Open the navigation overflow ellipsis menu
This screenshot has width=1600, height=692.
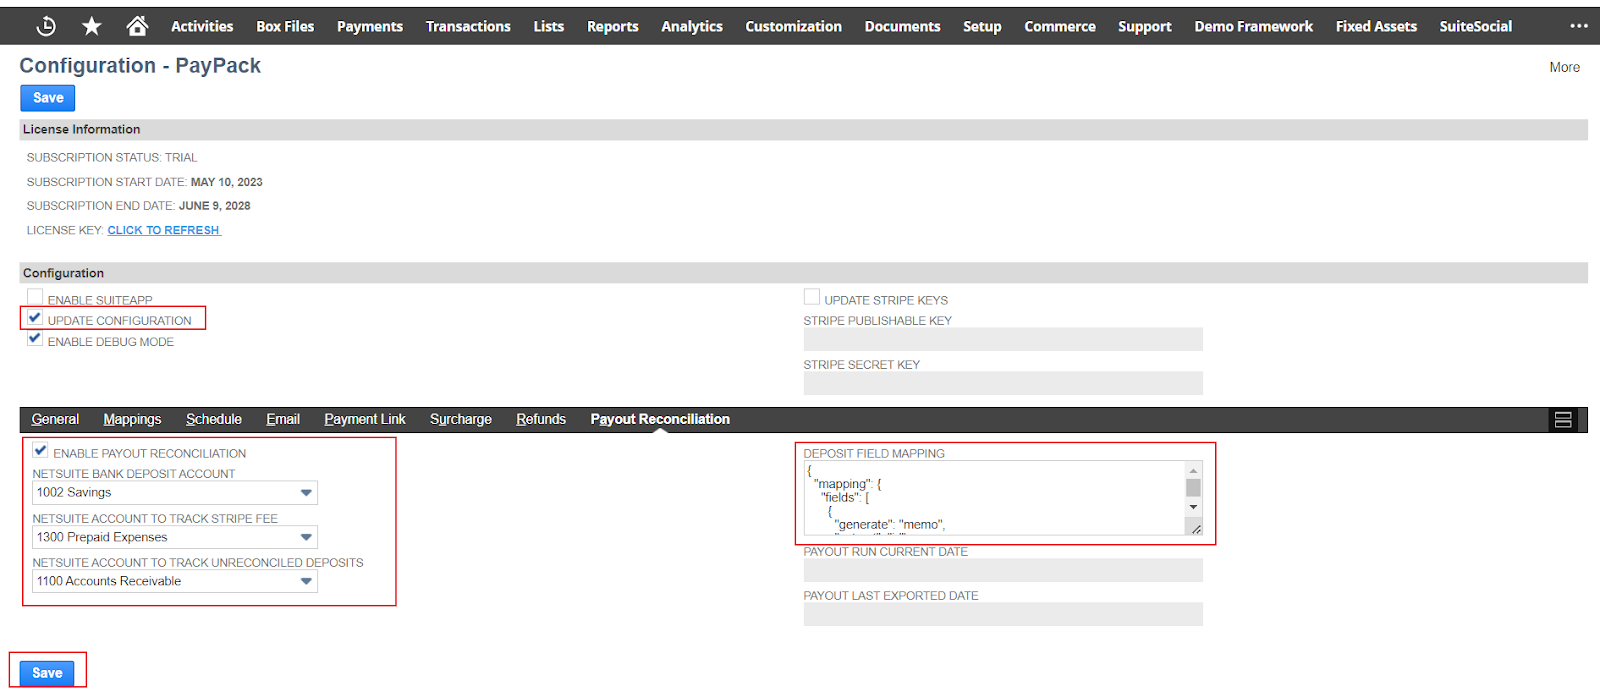click(1579, 26)
